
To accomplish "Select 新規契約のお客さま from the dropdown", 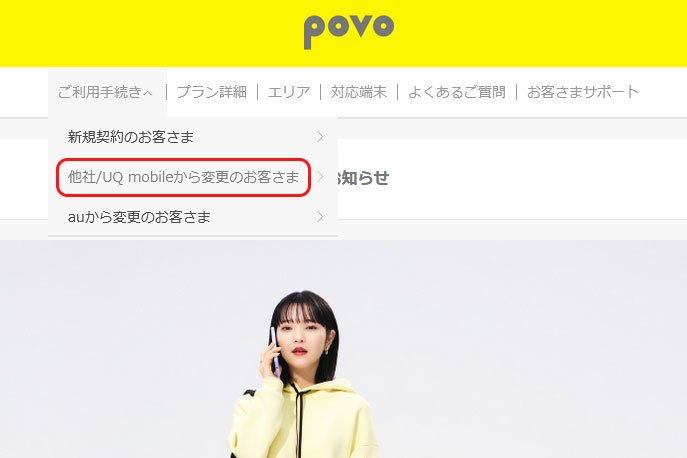I will (131, 137).
